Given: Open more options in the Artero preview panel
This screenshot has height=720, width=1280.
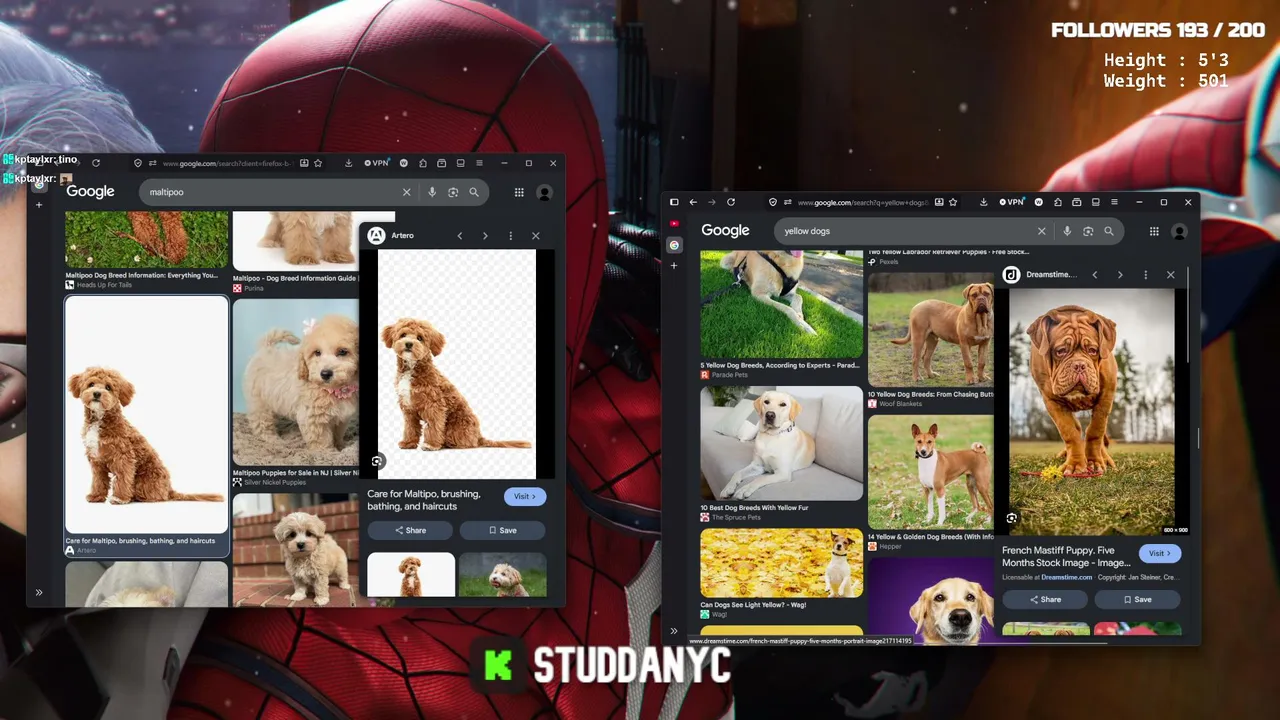Looking at the screenshot, I should pyautogui.click(x=510, y=236).
